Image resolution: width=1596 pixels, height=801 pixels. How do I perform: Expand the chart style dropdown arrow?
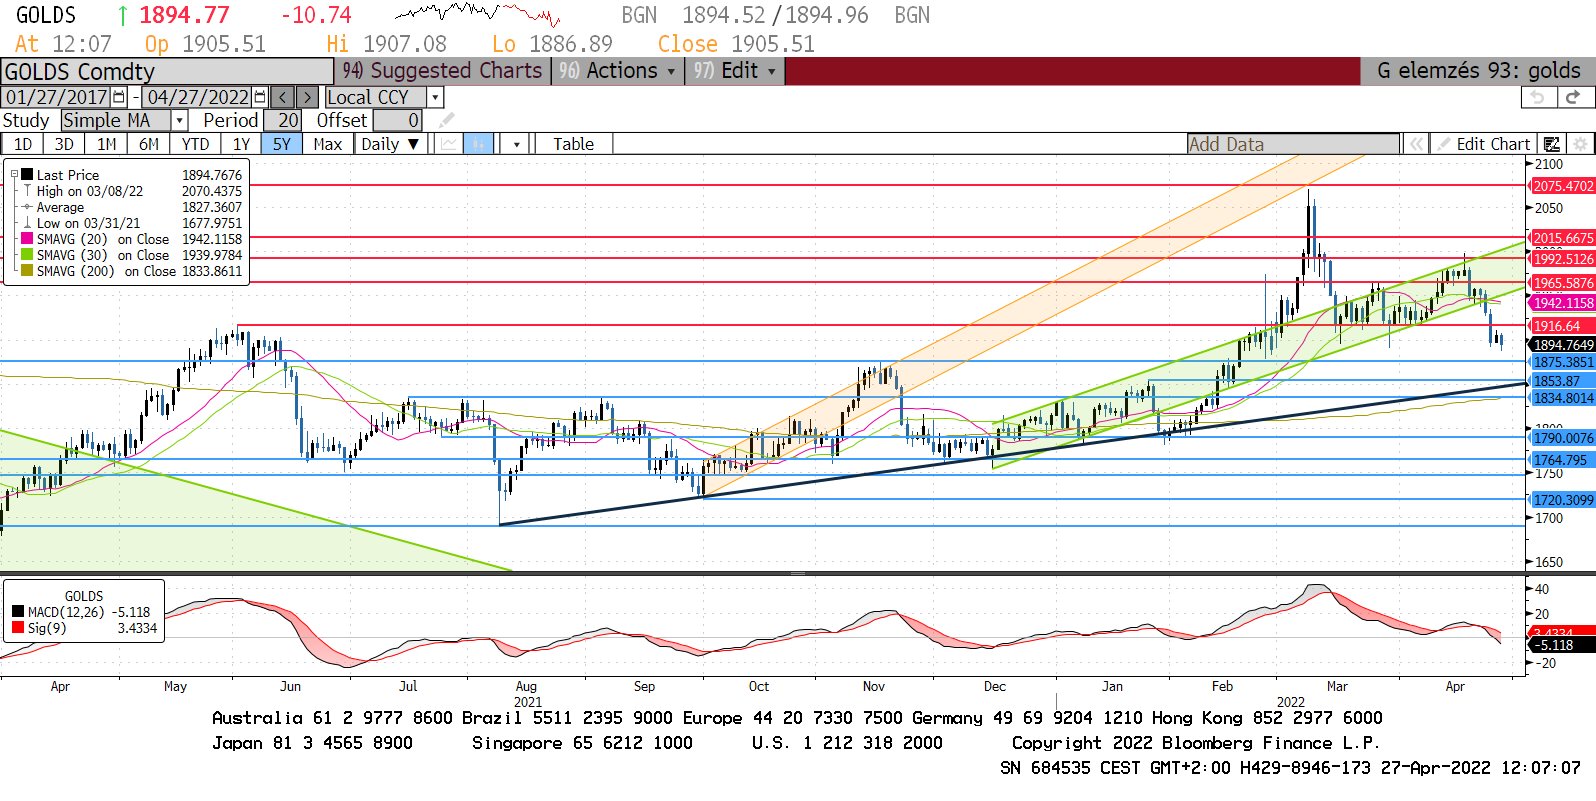(515, 144)
